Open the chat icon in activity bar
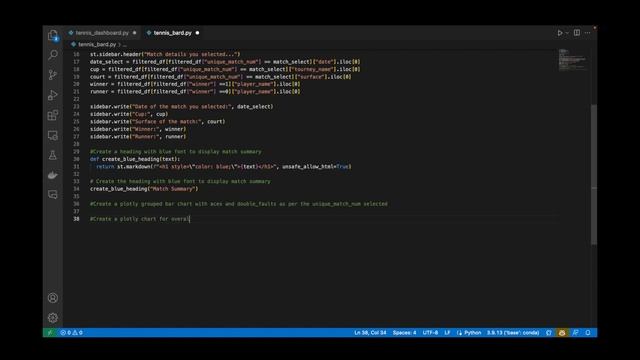 coord(53,195)
